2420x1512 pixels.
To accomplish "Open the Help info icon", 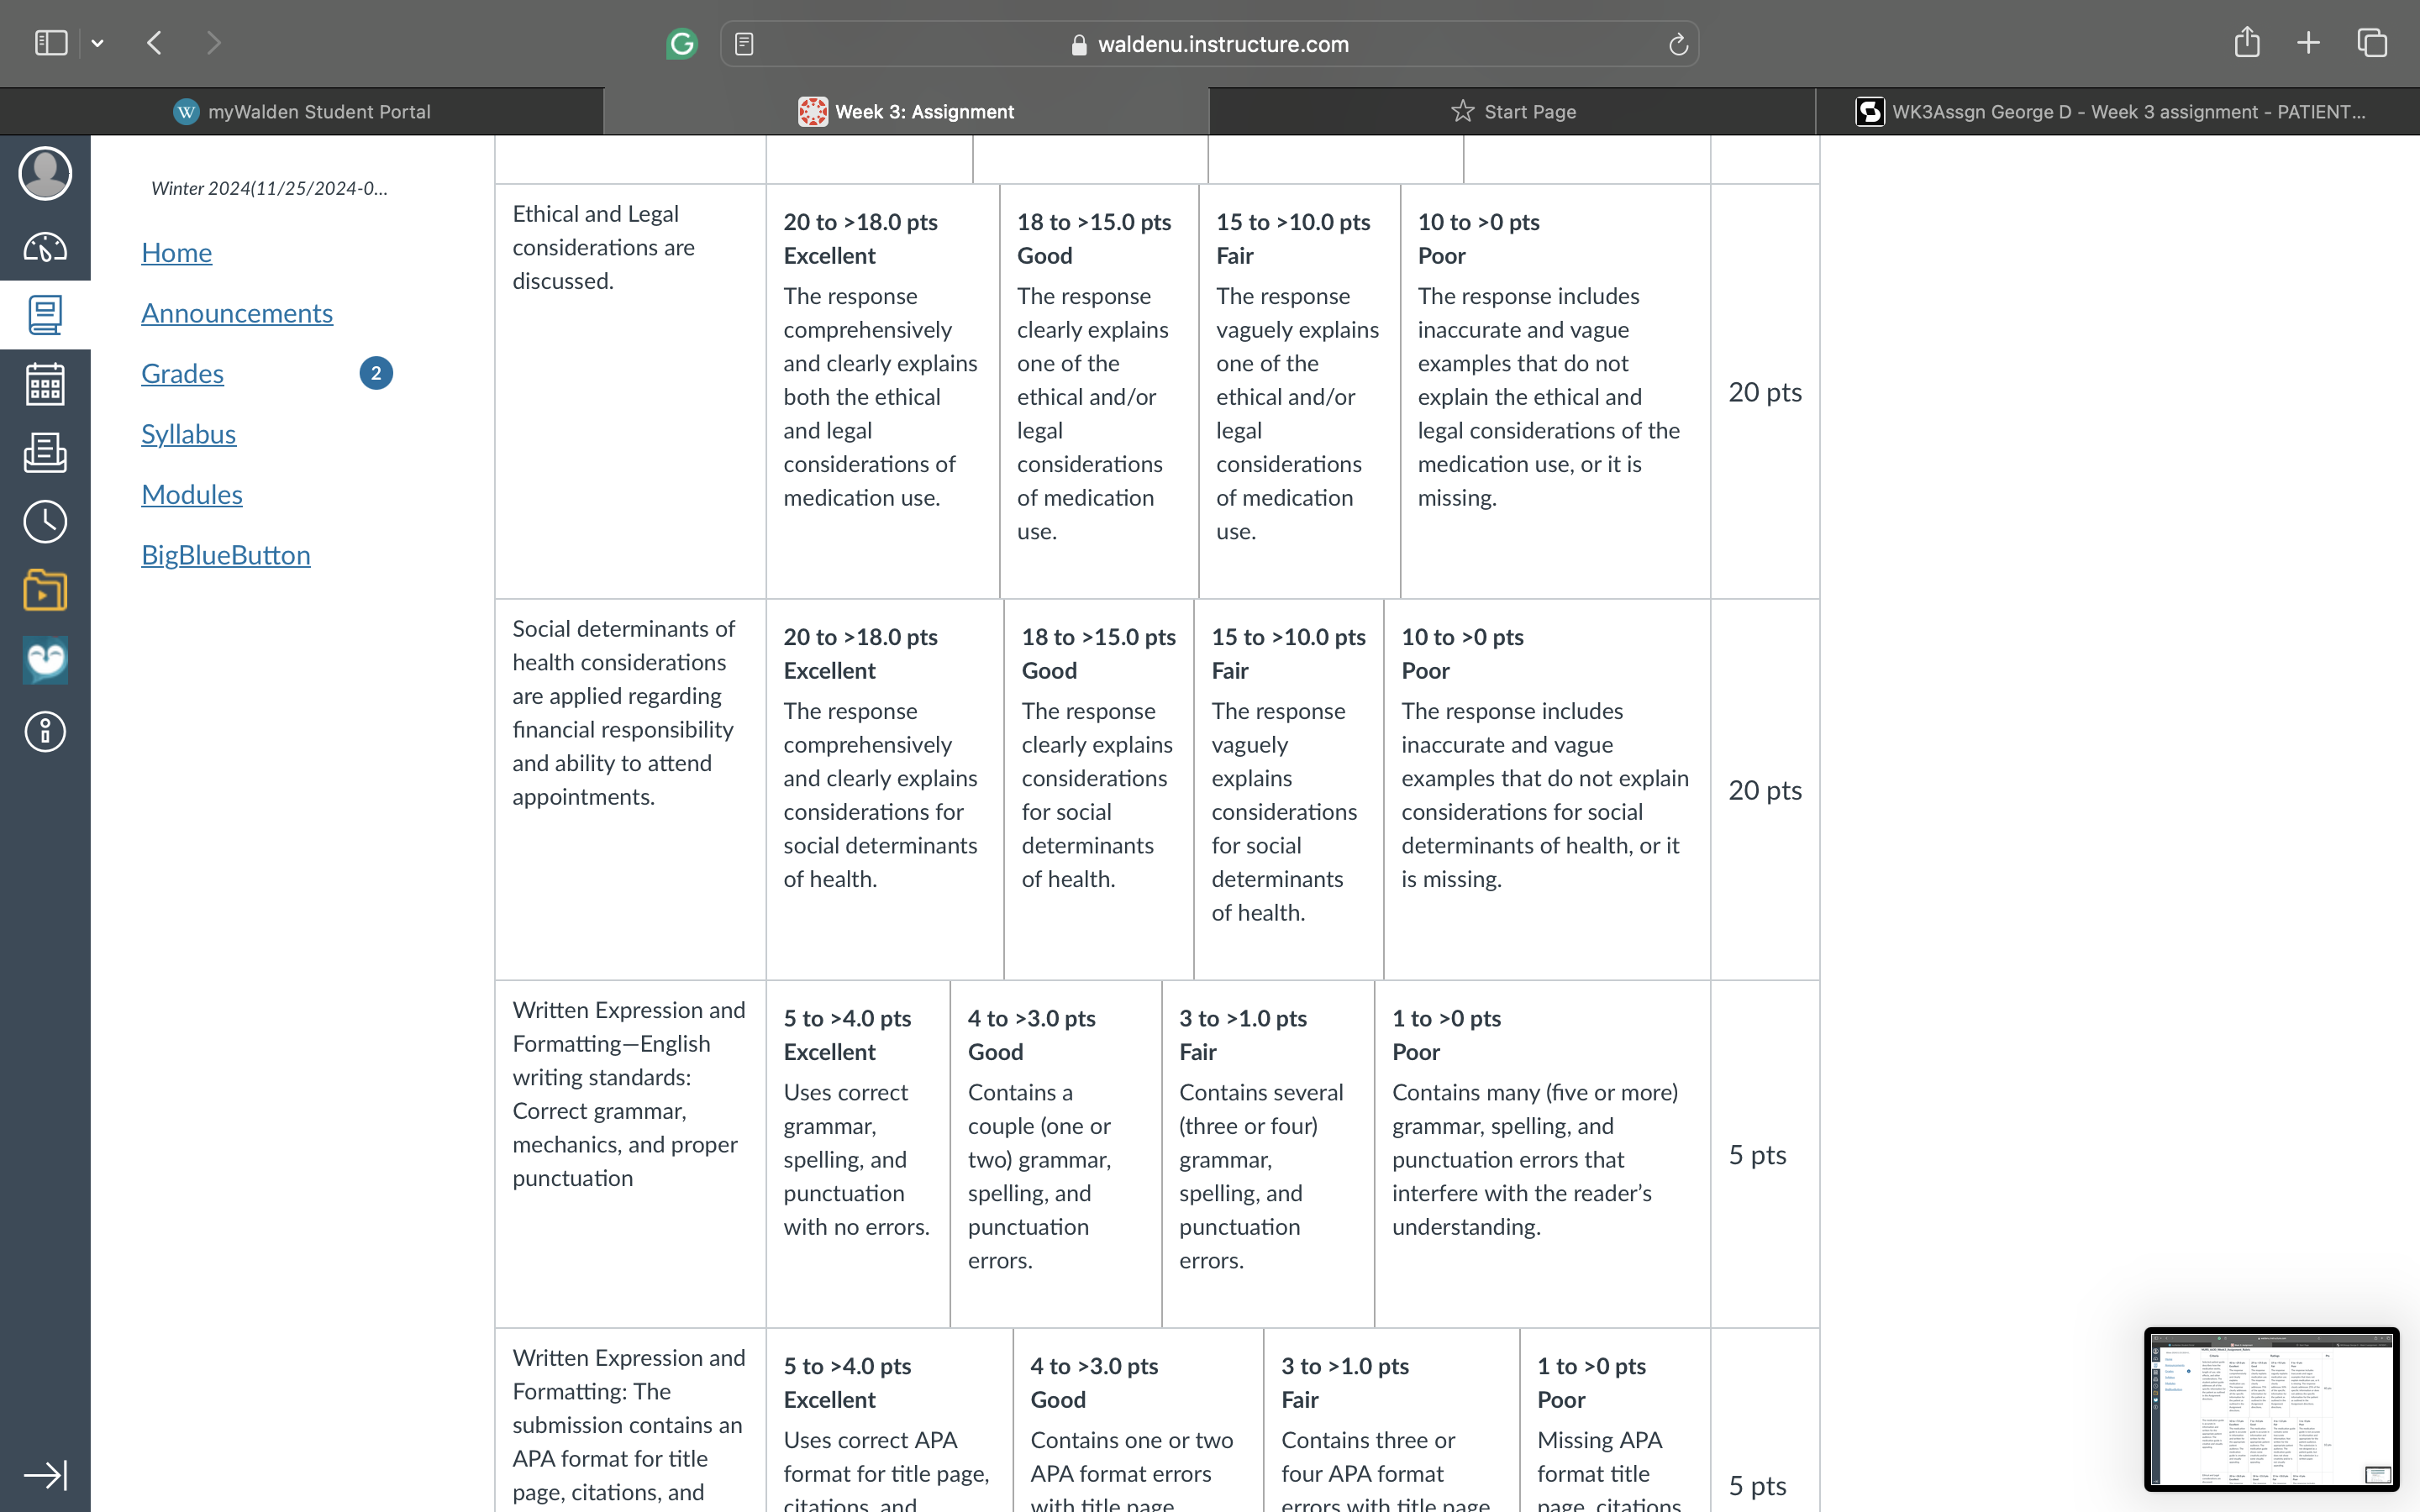I will (x=45, y=732).
